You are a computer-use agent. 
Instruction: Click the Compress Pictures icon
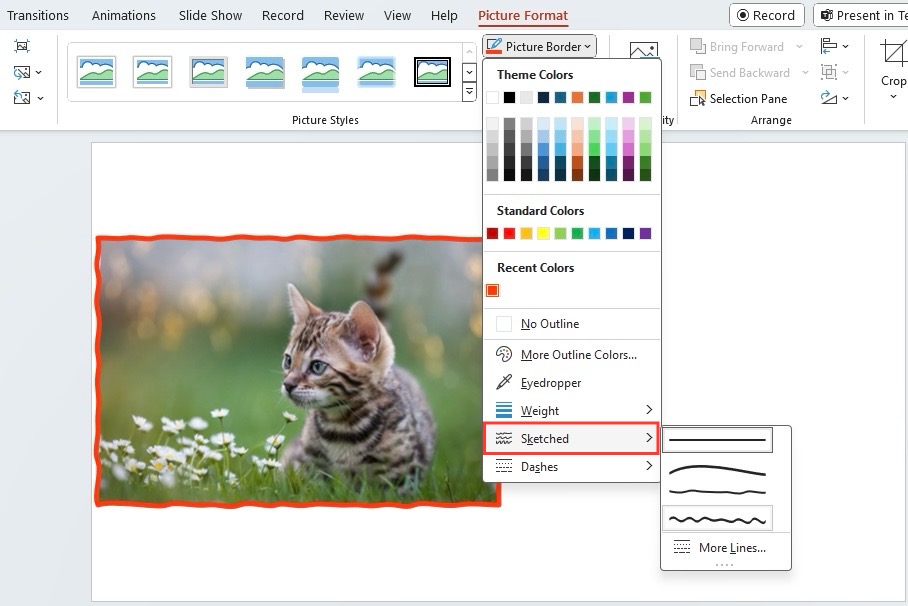pos(21,46)
